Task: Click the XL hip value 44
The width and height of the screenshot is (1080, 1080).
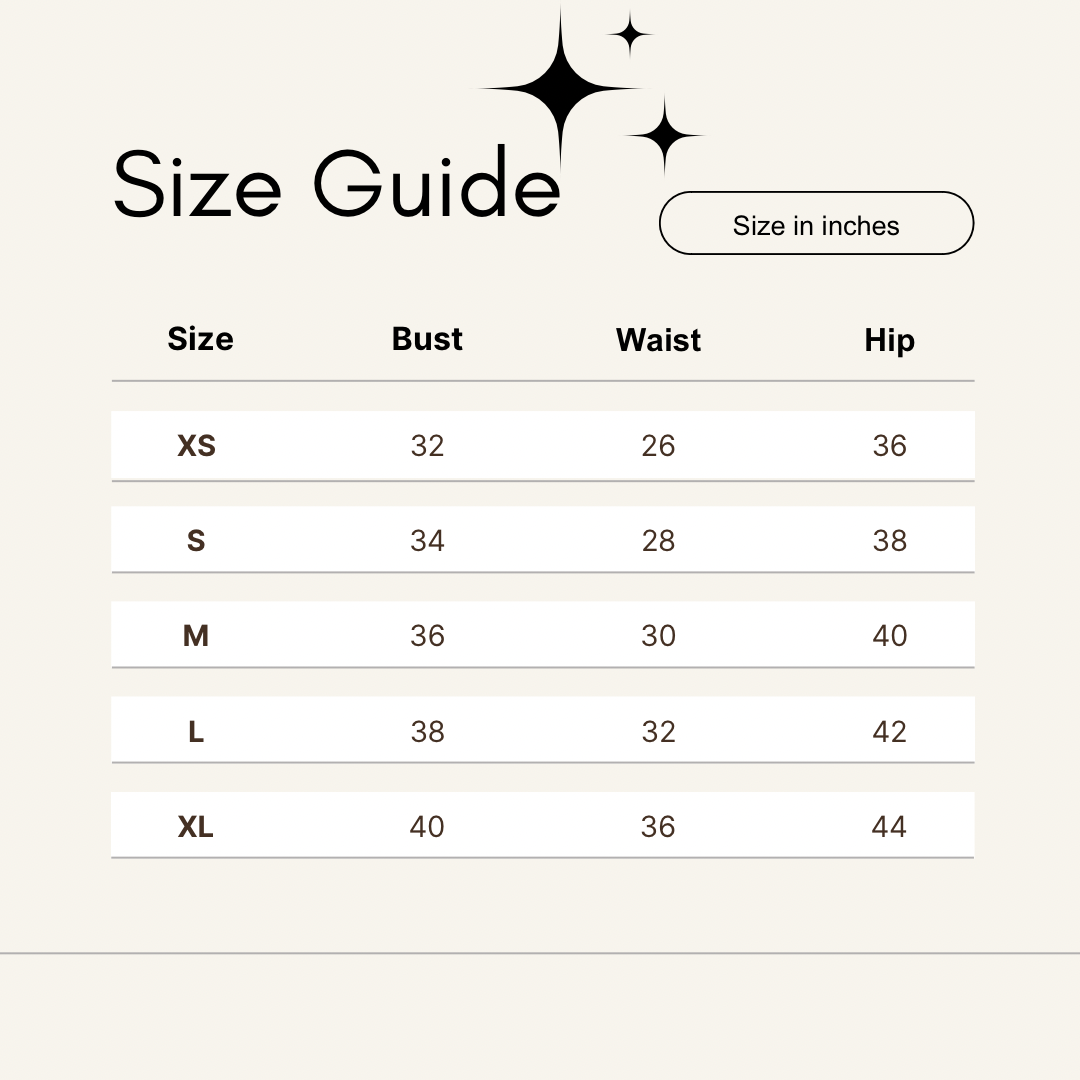Action: (889, 827)
